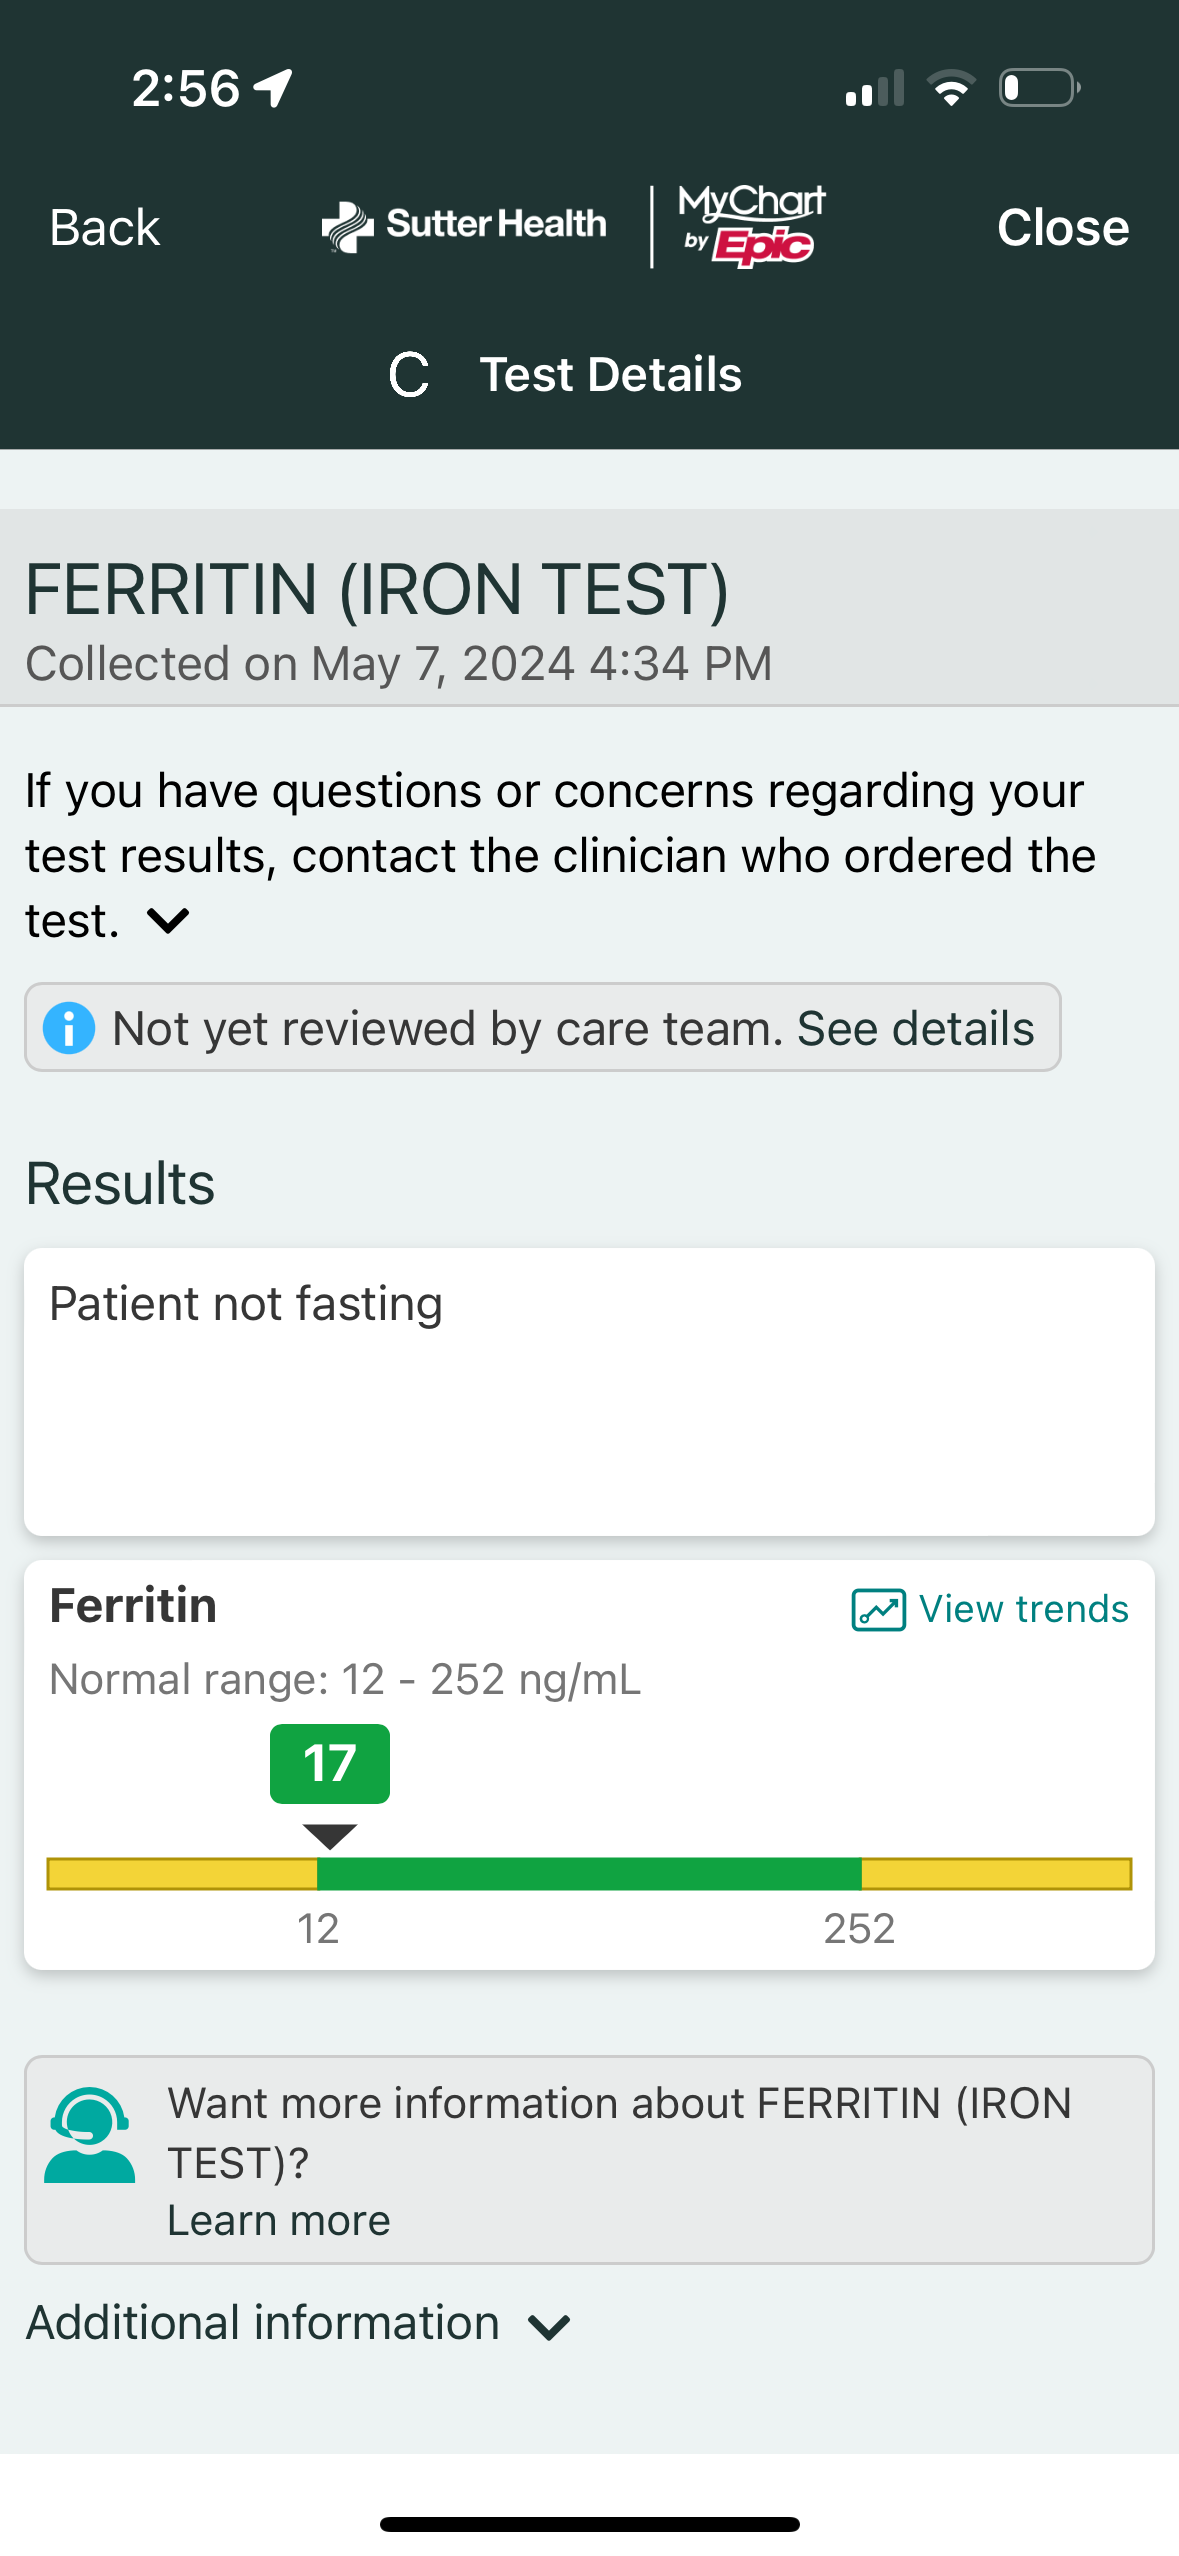Tap the loading spinner beside Test Details

[409, 375]
